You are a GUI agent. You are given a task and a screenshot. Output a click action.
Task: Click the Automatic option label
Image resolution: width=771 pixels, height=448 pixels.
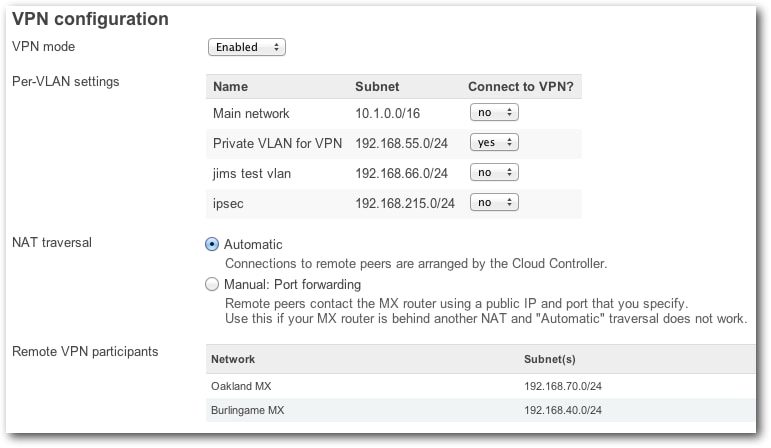click(x=253, y=244)
